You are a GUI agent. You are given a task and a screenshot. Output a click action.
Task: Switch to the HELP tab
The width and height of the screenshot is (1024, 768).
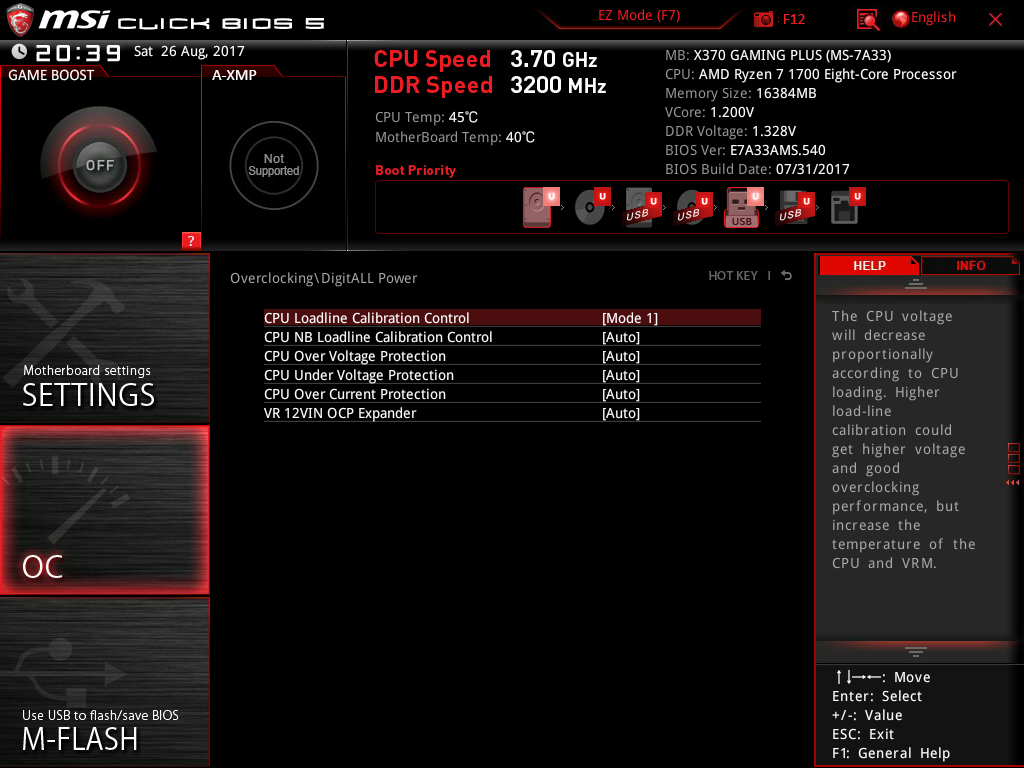tap(869, 266)
